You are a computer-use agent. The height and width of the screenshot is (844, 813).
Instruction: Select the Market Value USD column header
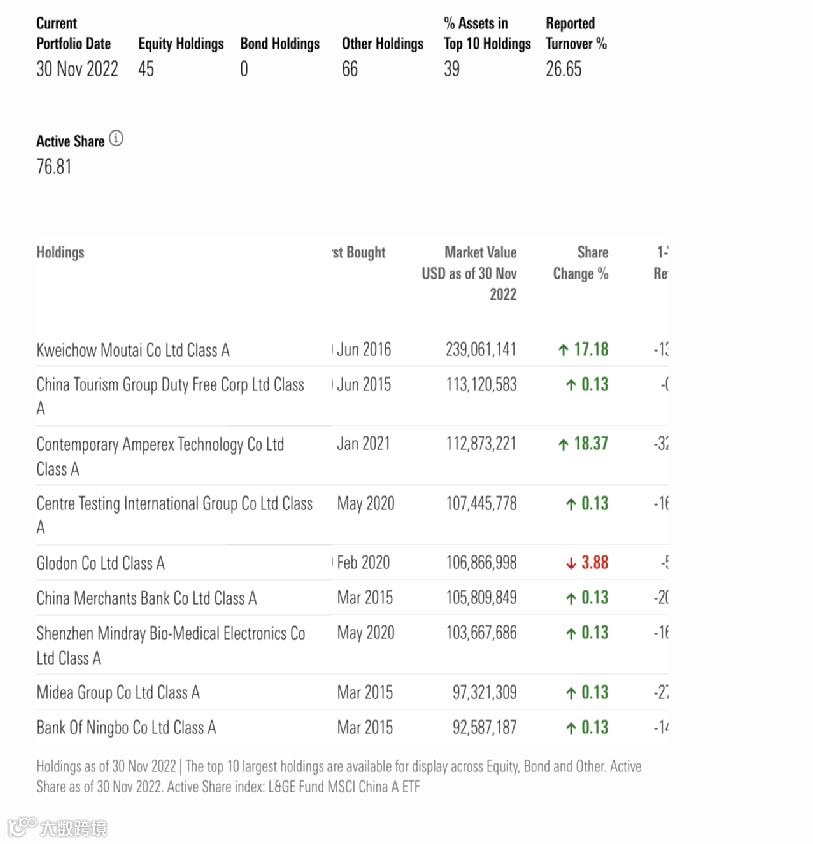(x=469, y=273)
